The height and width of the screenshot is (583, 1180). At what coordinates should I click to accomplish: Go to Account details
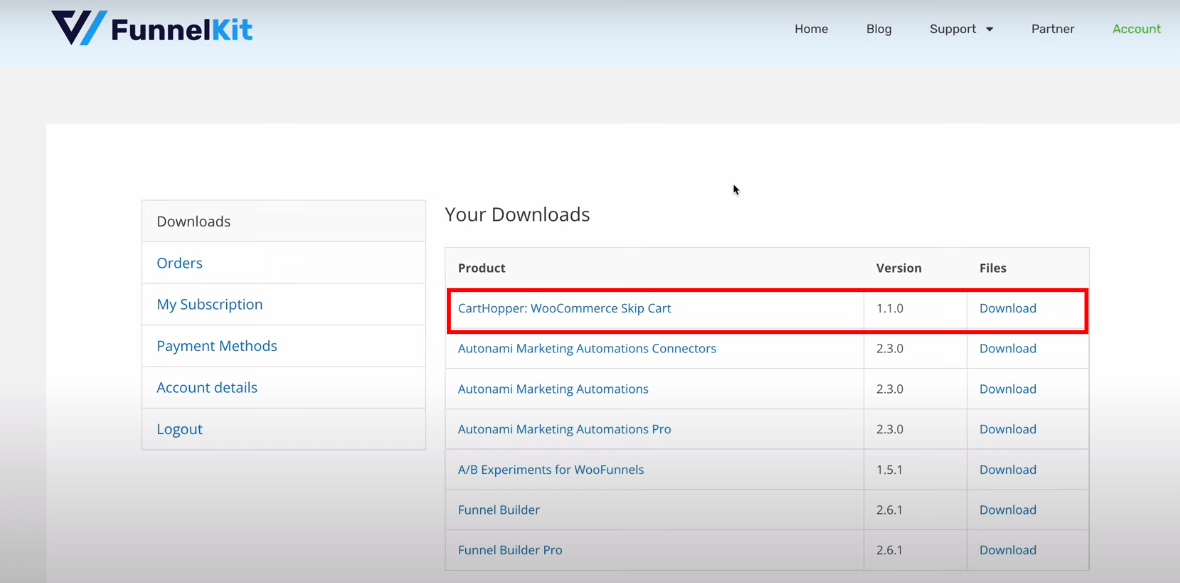[x=206, y=387]
